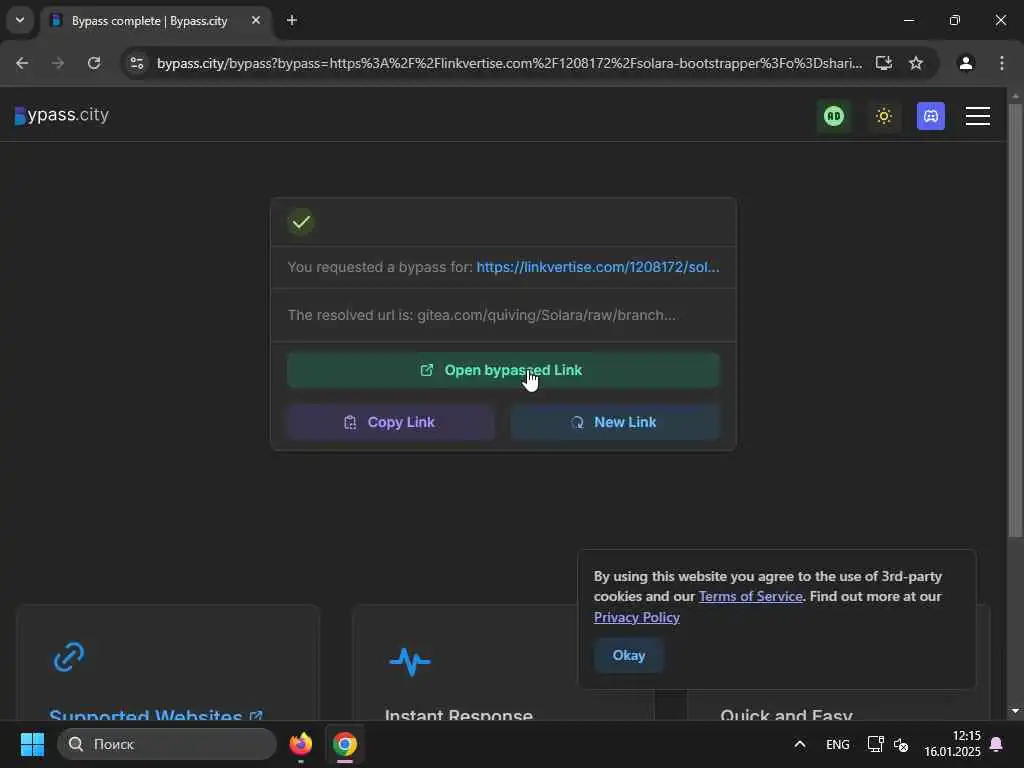Viewport: 1024px width, 768px height.
Task: Click the scrollbar down arrow
Action: click(x=1015, y=711)
